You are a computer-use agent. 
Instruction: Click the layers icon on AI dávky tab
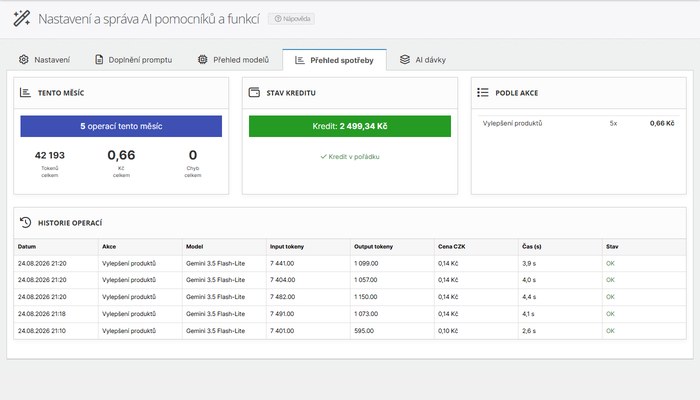coord(405,59)
